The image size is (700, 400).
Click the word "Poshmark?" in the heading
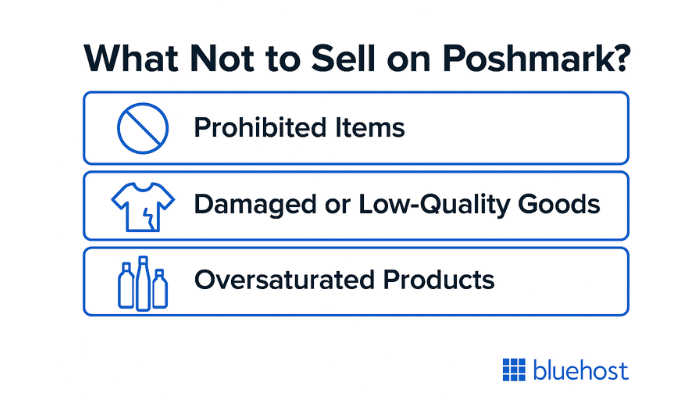[536, 58]
